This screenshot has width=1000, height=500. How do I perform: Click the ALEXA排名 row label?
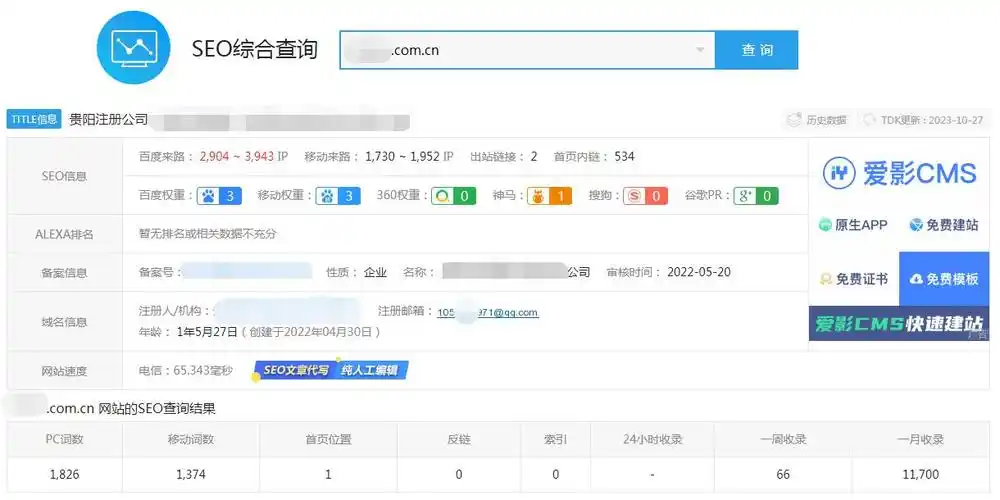pos(64,234)
